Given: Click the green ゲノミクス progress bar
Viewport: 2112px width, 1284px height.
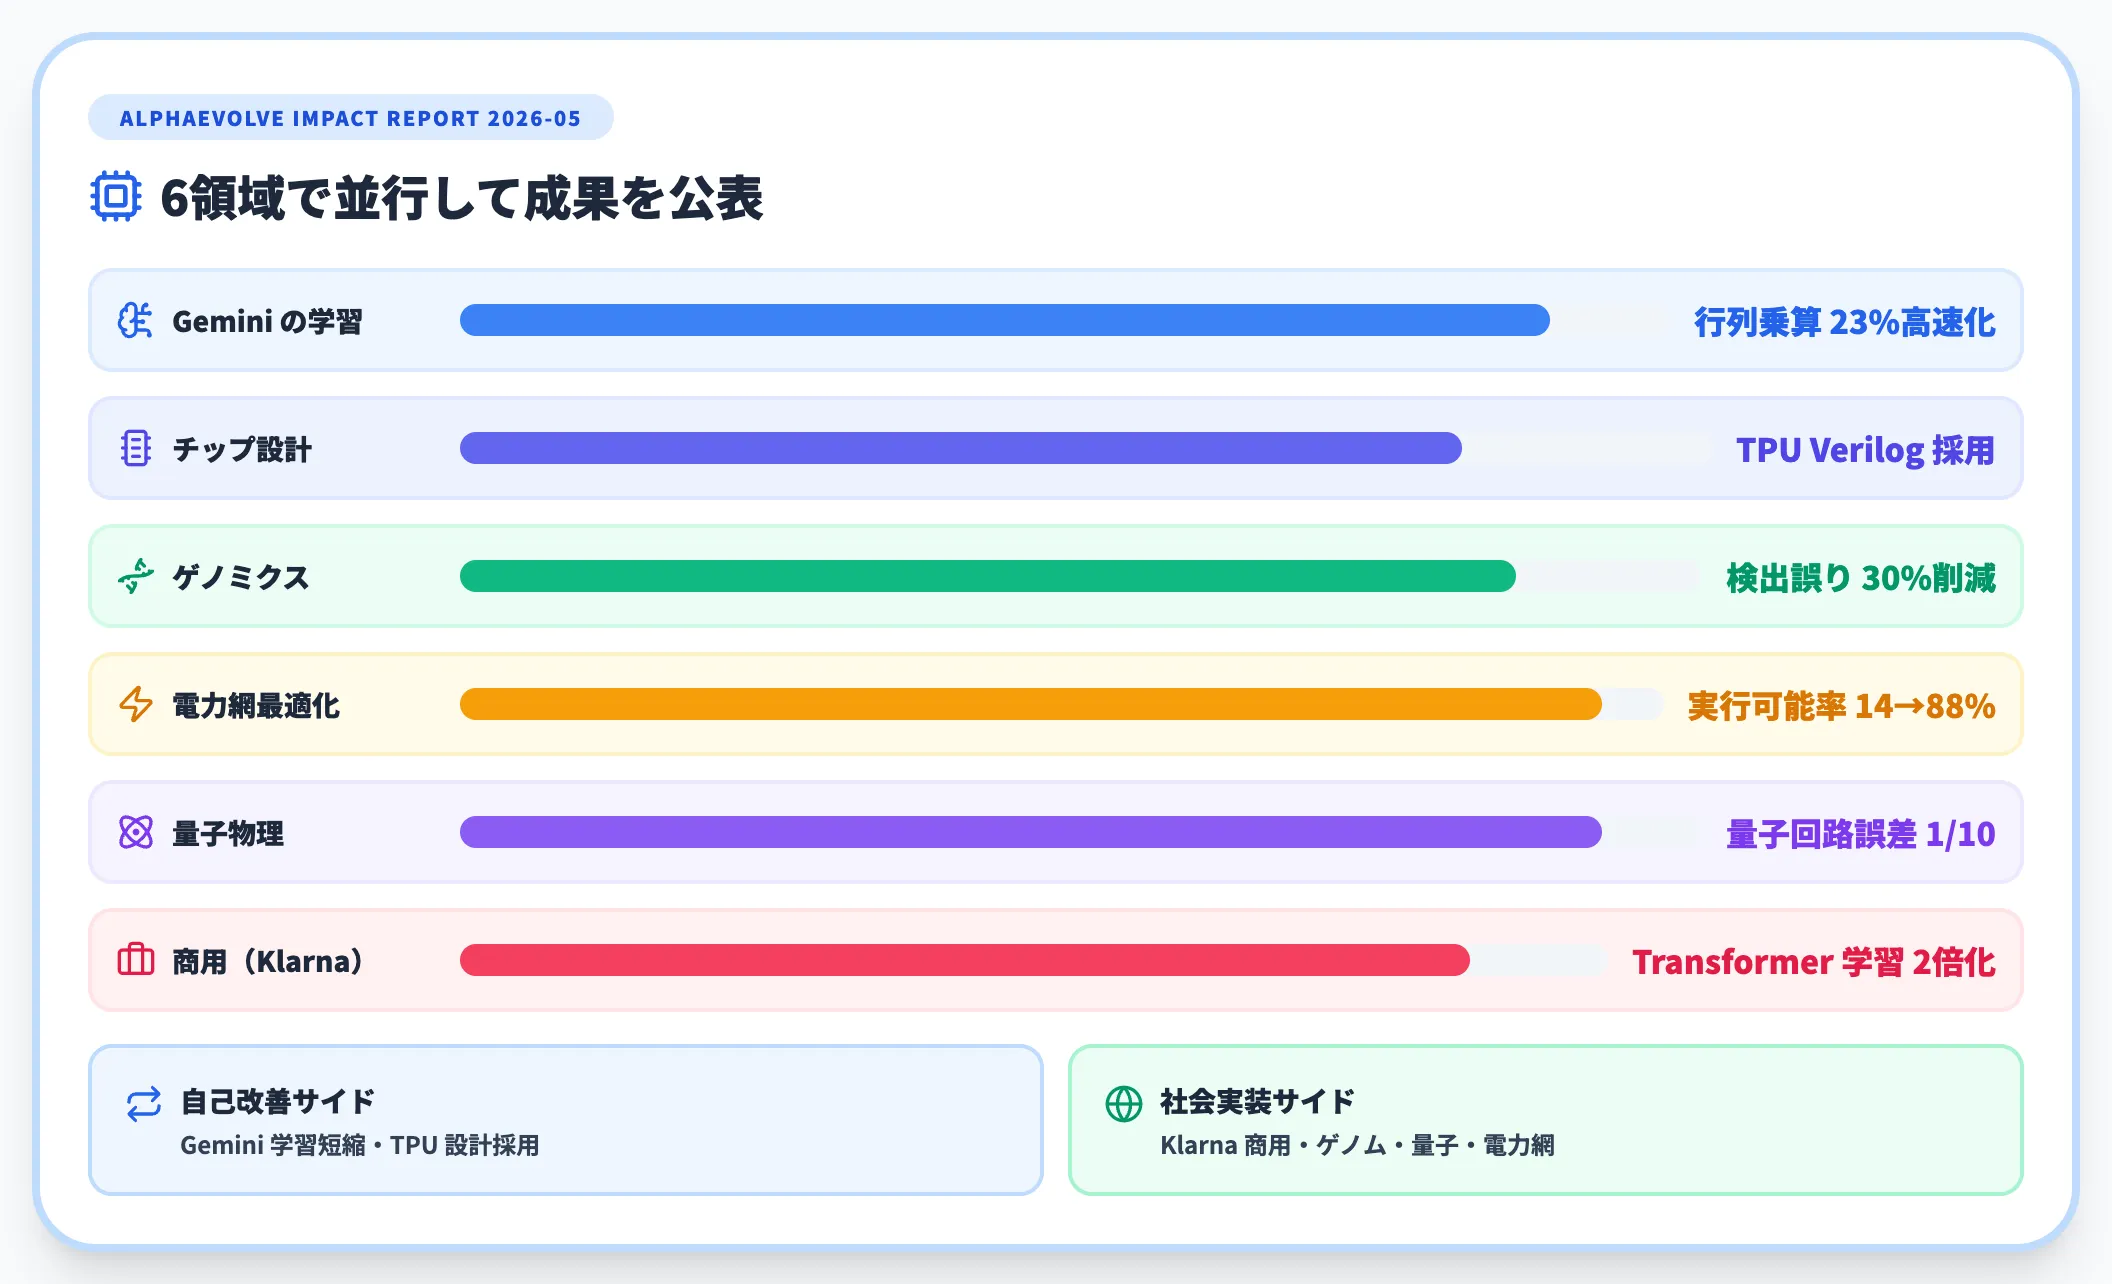Looking at the screenshot, I should pos(988,577).
